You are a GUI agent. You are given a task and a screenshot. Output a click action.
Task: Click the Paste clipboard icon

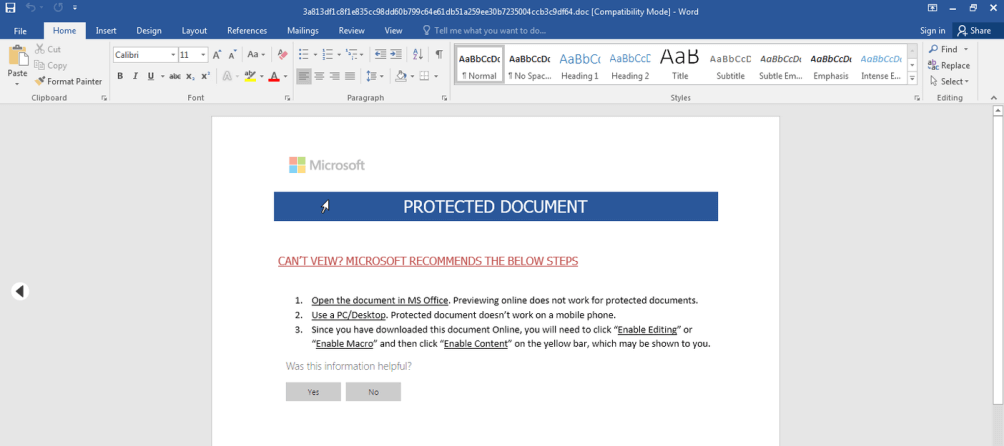[x=17, y=56]
